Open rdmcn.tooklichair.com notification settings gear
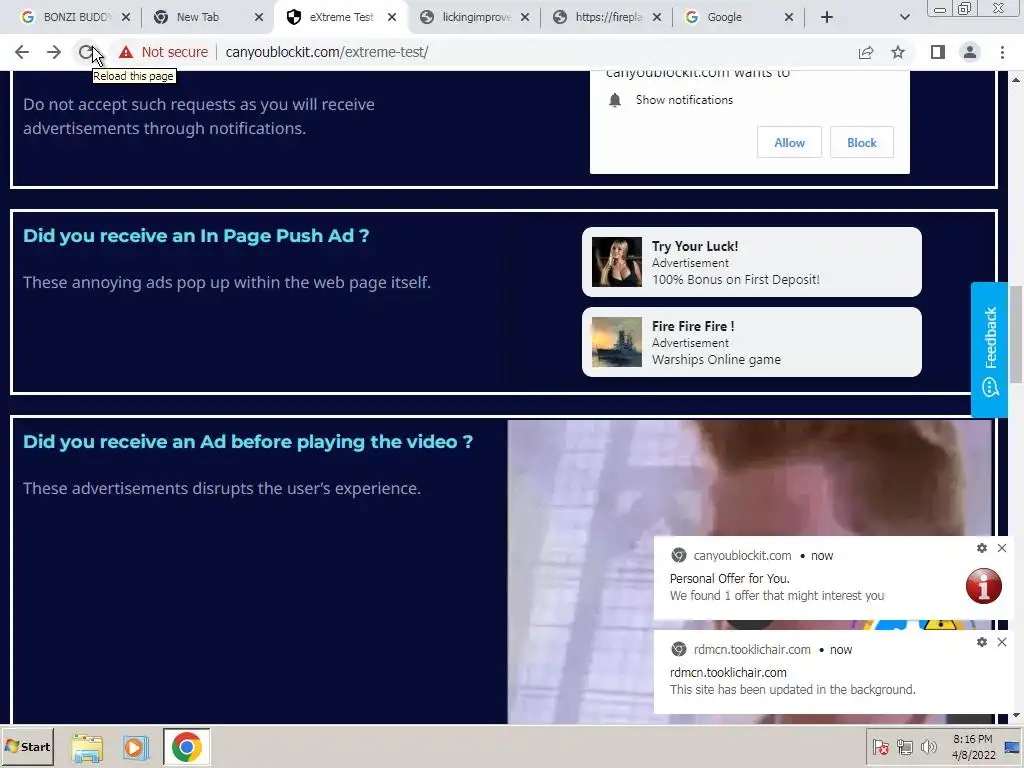The width and height of the screenshot is (1024, 768). pos(982,642)
